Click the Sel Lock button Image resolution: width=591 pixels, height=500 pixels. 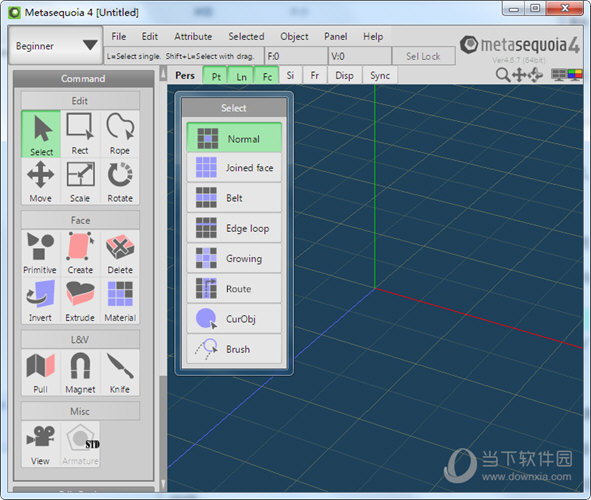tap(423, 56)
